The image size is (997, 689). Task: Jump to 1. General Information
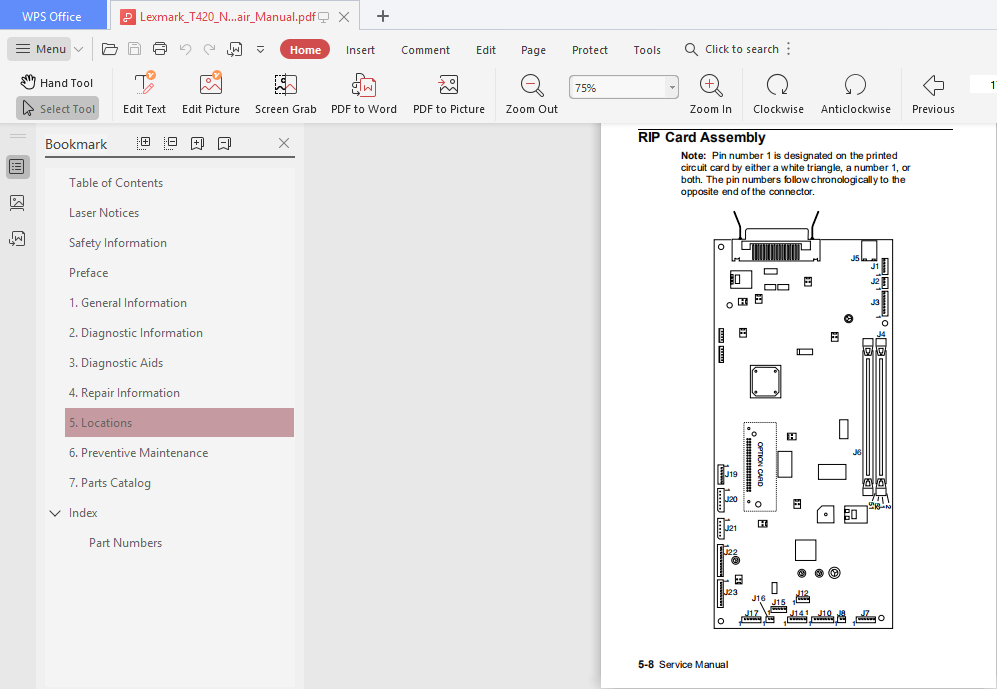128,303
